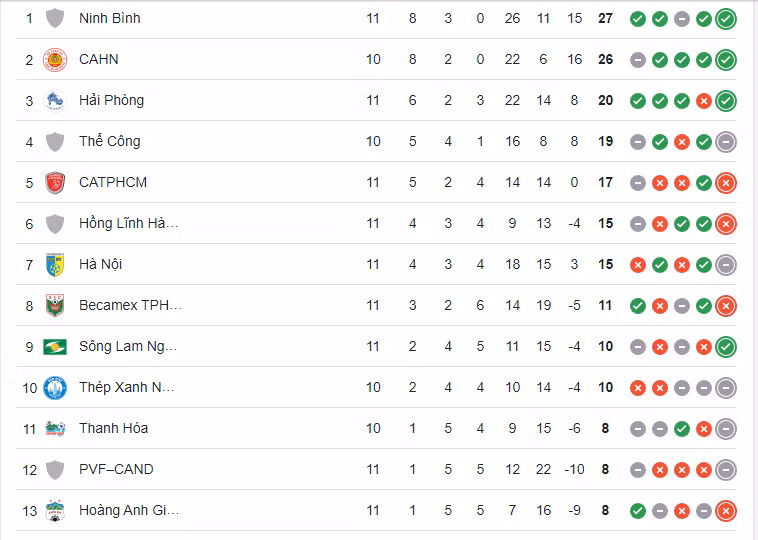Click Ninh Bình's 27 points value
Image resolution: width=758 pixels, height=540 pixels.
[605, 19]
